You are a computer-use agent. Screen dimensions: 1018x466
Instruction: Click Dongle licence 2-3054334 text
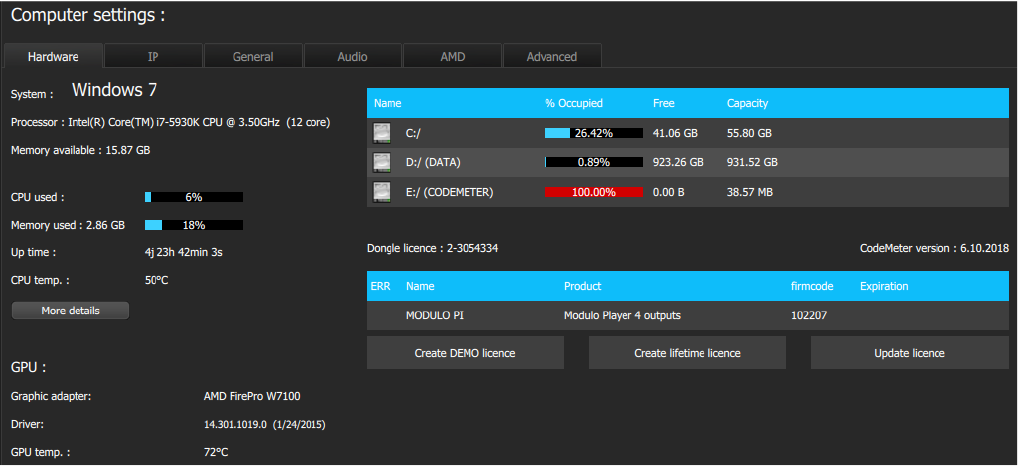432,248
